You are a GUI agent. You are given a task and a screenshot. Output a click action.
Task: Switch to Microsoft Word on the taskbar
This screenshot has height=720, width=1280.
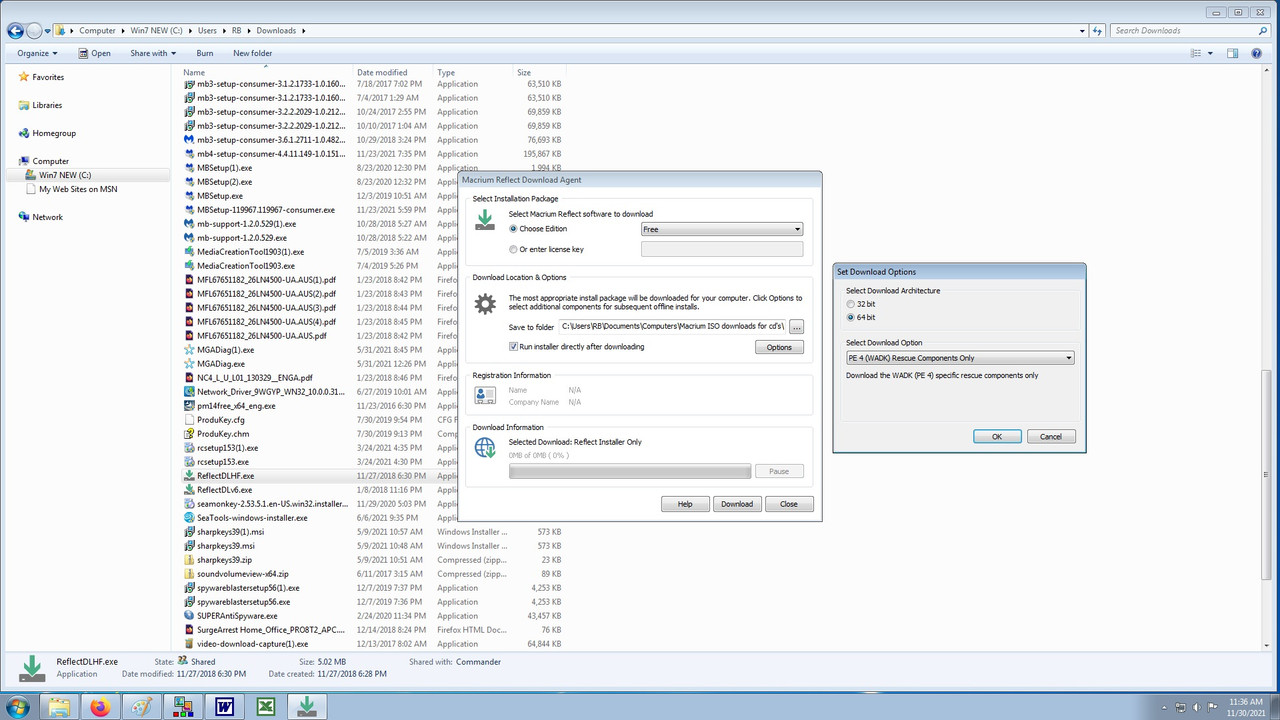[225, 706]
